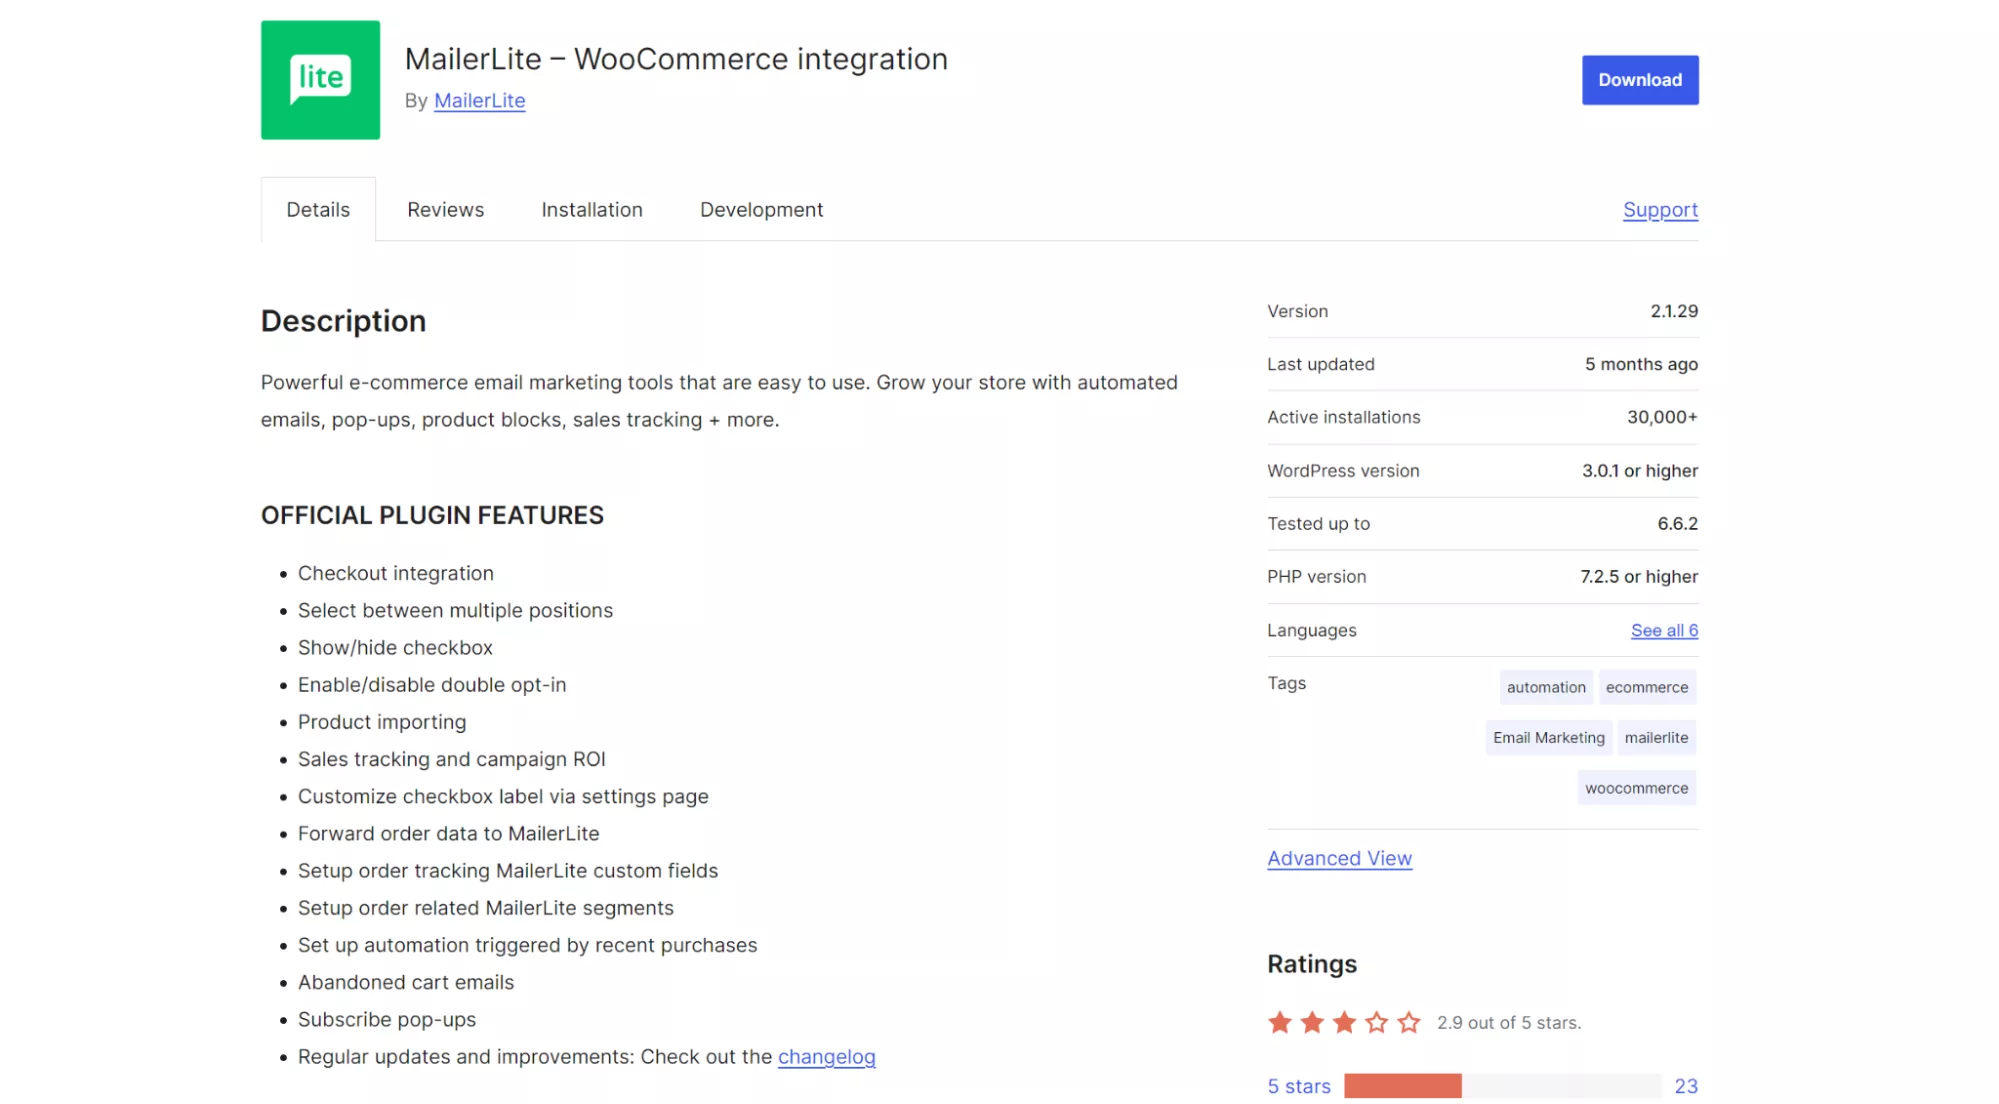The width and height of the screenshot is (1999, 1104).
Task: Switch to the Reviews tab
Action: coord(445,210)
